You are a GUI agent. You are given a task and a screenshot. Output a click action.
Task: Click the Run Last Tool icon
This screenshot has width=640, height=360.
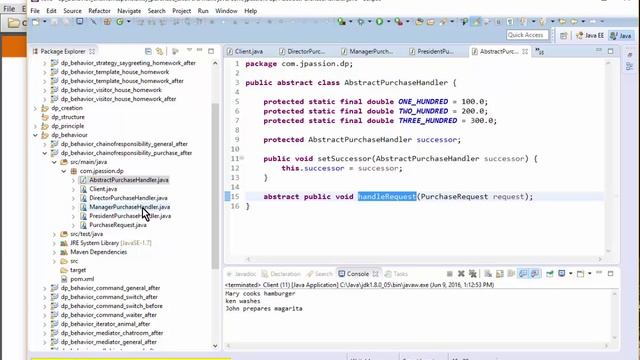398,22
